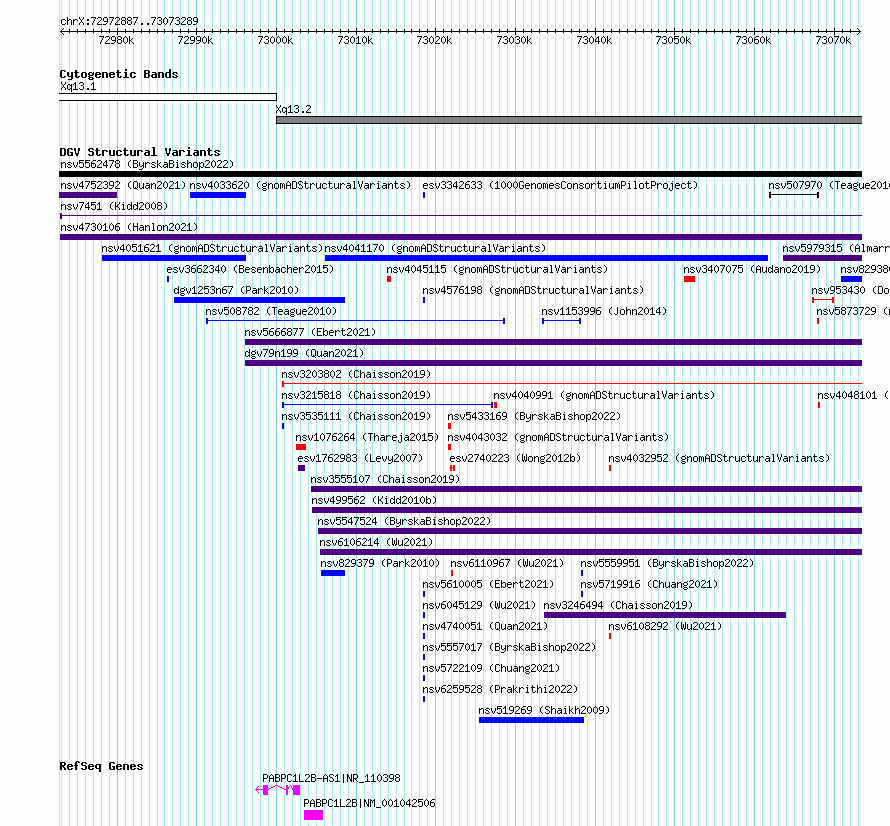Select nsv5666877 (Ebert2021) variant label
This screenshot has width=890, height=826.
tap(310, 333)
